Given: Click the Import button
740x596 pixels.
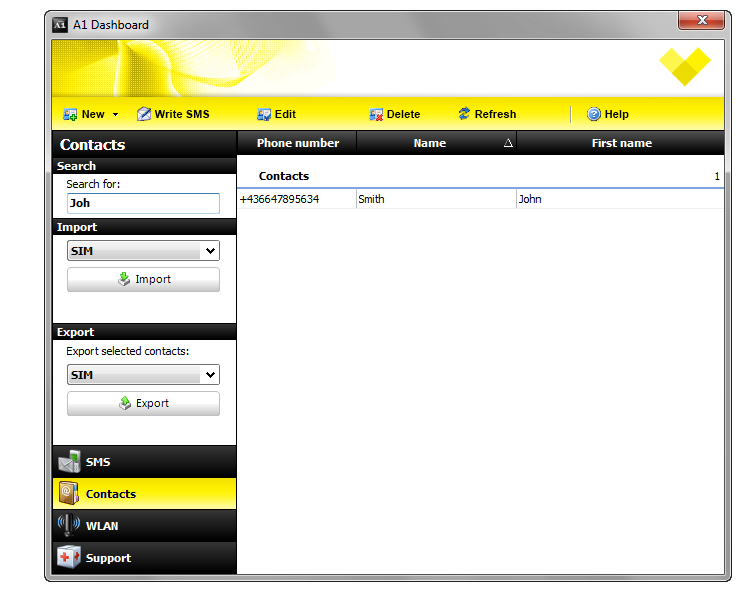Looking at the screenshot, I should tap(143, 279).
